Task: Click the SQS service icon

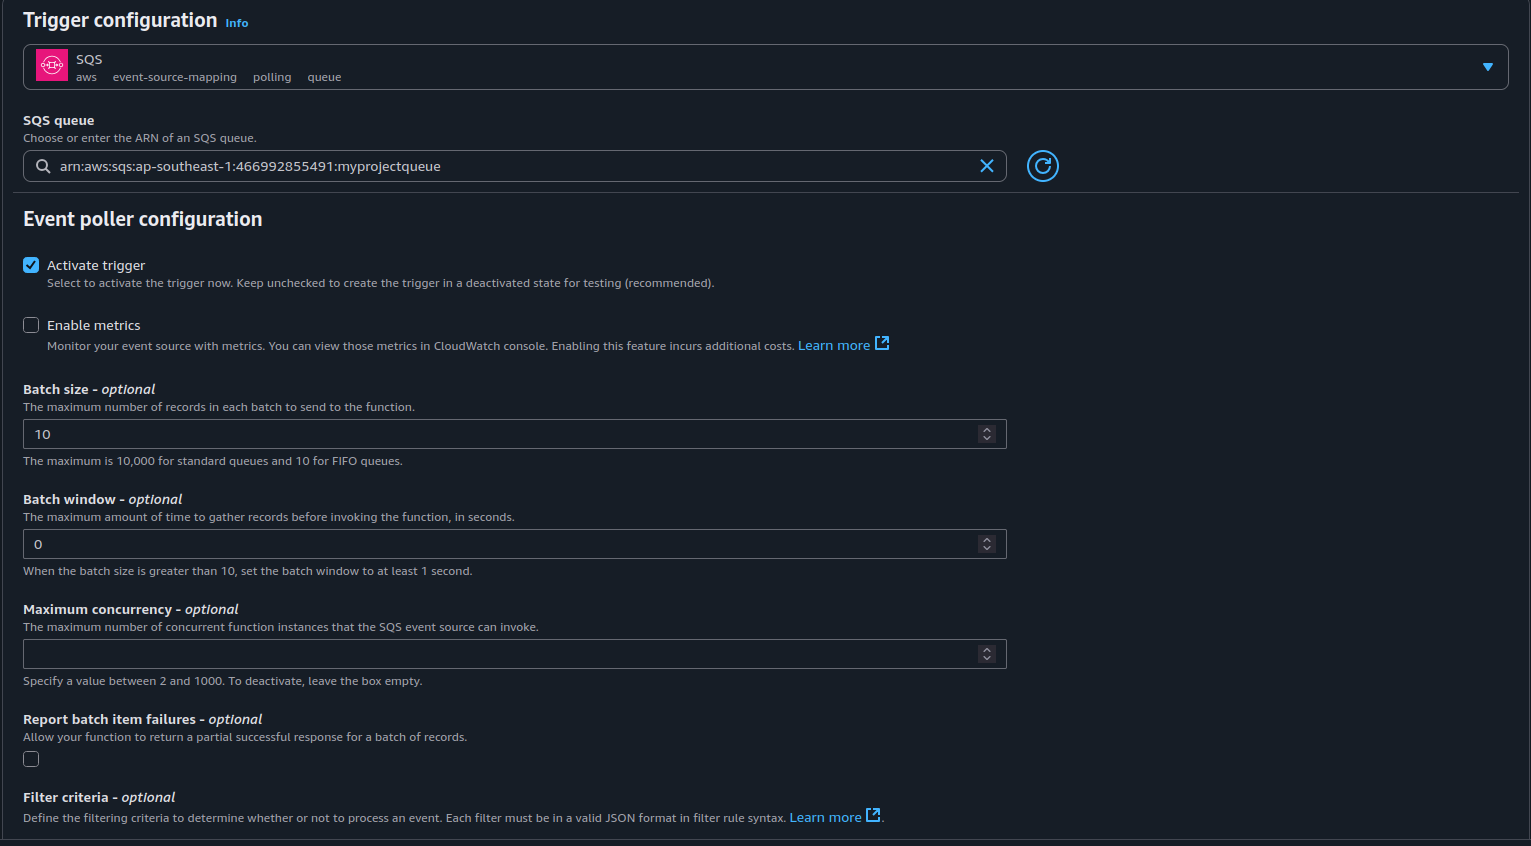Action: 52,65
